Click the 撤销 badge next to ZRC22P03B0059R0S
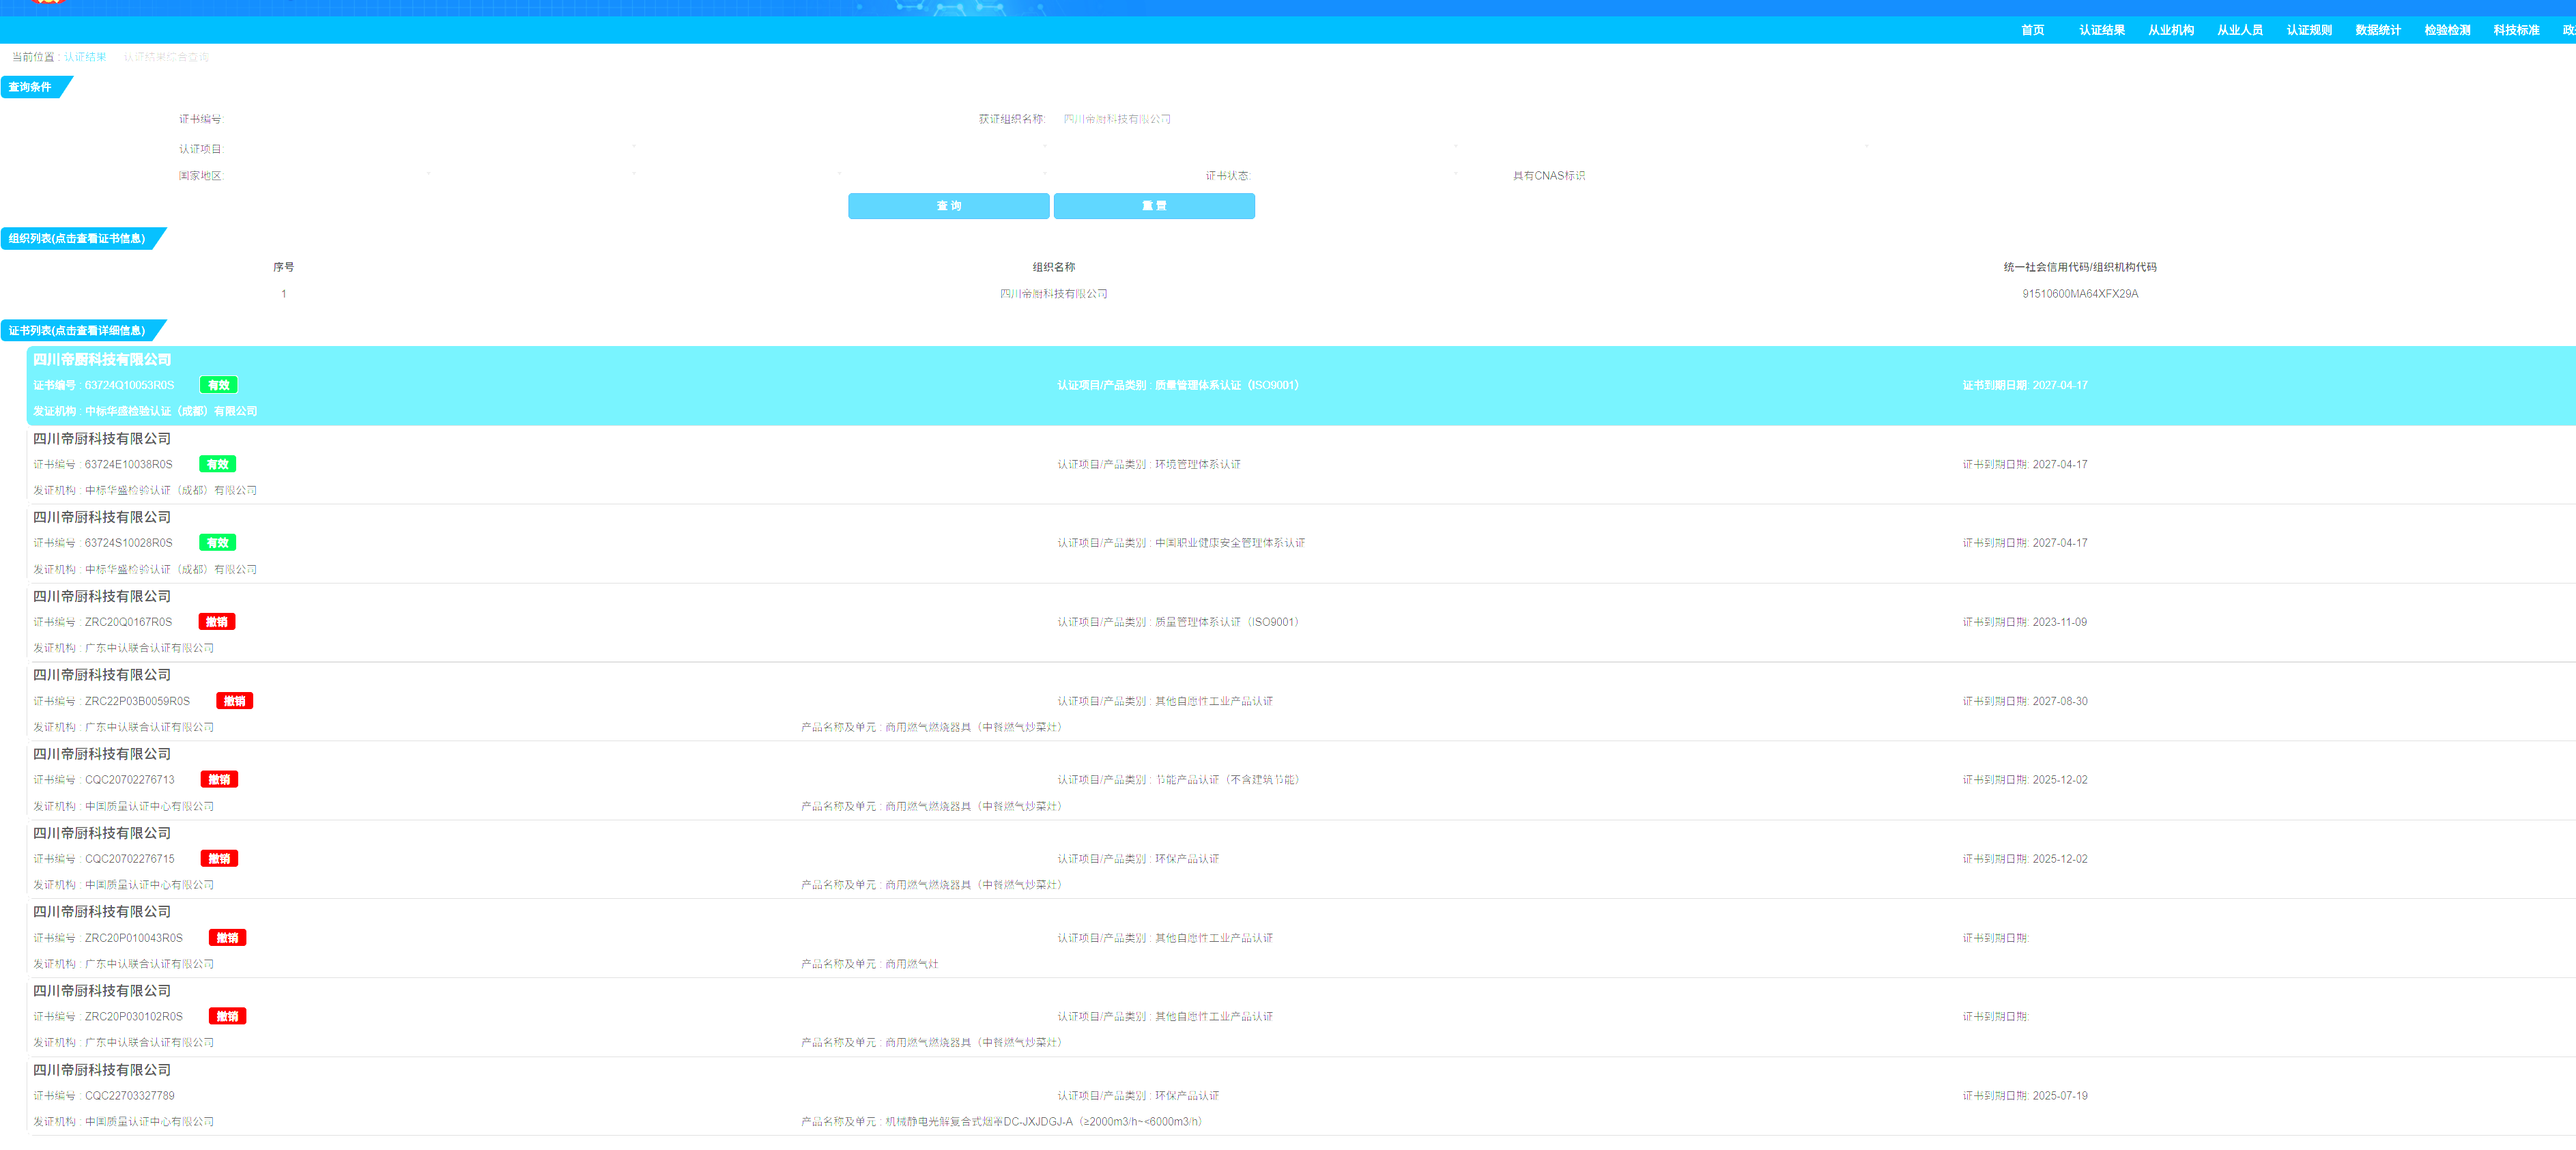This screenshot has height=1150, width=2576. (235, 701)
